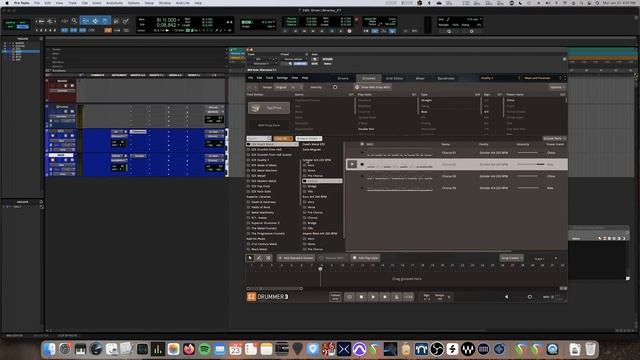Viewport: 640px width, 360px height.
Task: Click the EZdrummer count-in 1234 button
Action: pyautogui.click(x=408, y=297)
